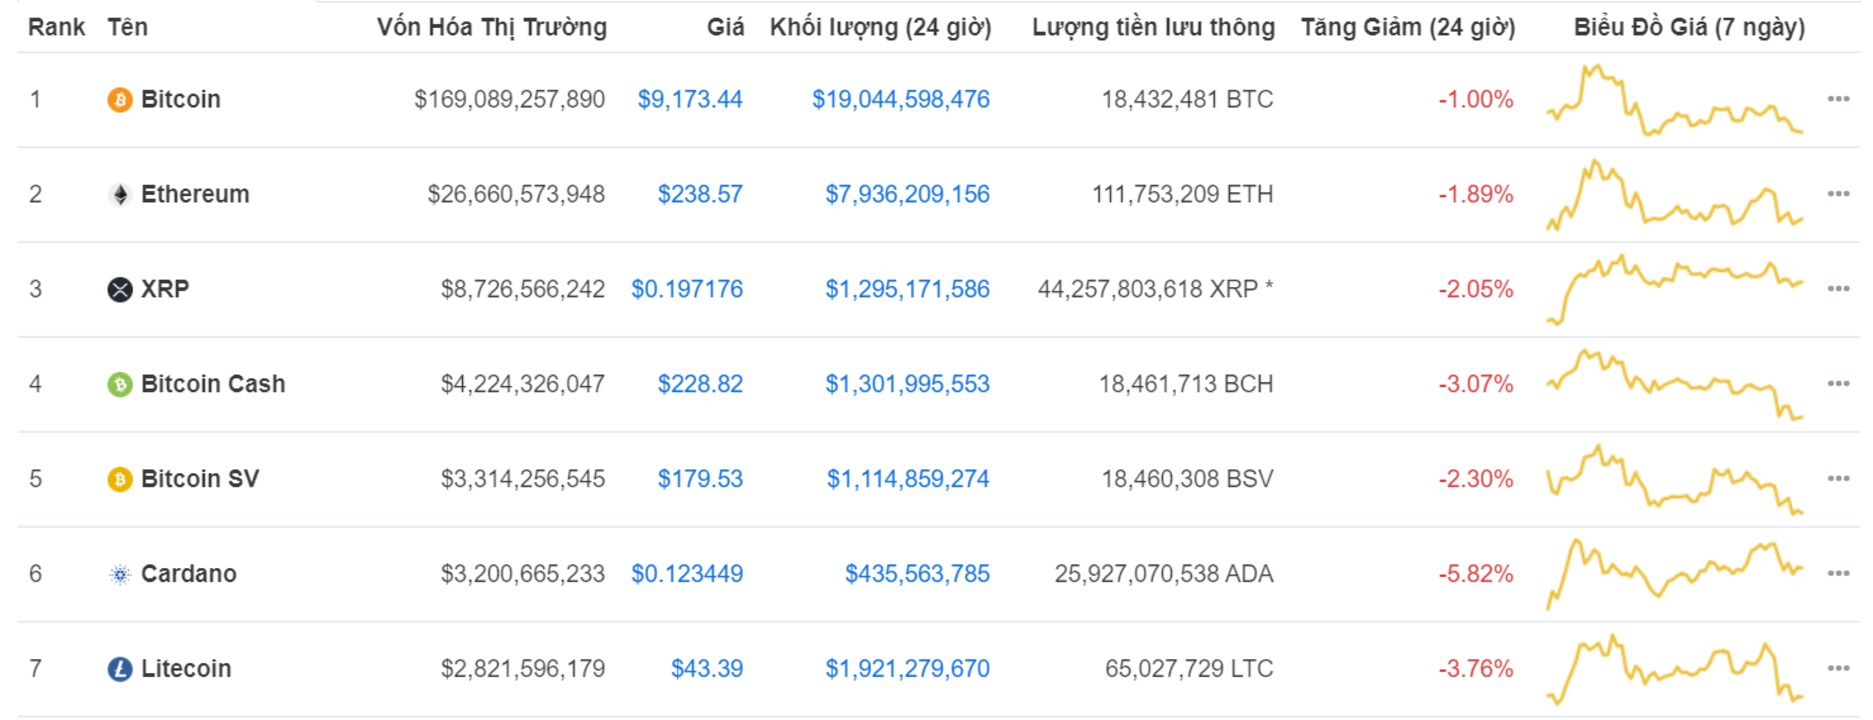Open the Bitcoin SV name link
The width and height of the screenshot is (1873, 720).
pyautogui.click(x=200, y=480)
